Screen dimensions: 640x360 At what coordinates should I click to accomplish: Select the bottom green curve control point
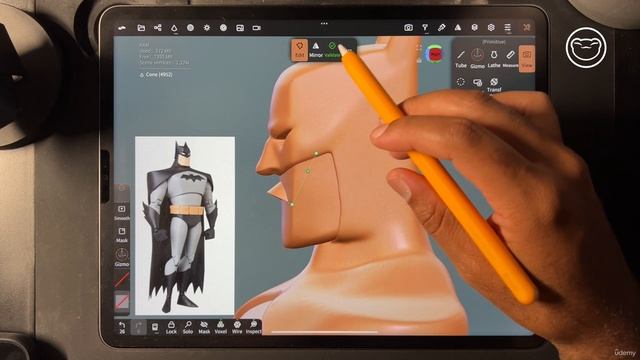tap(292, 204)
